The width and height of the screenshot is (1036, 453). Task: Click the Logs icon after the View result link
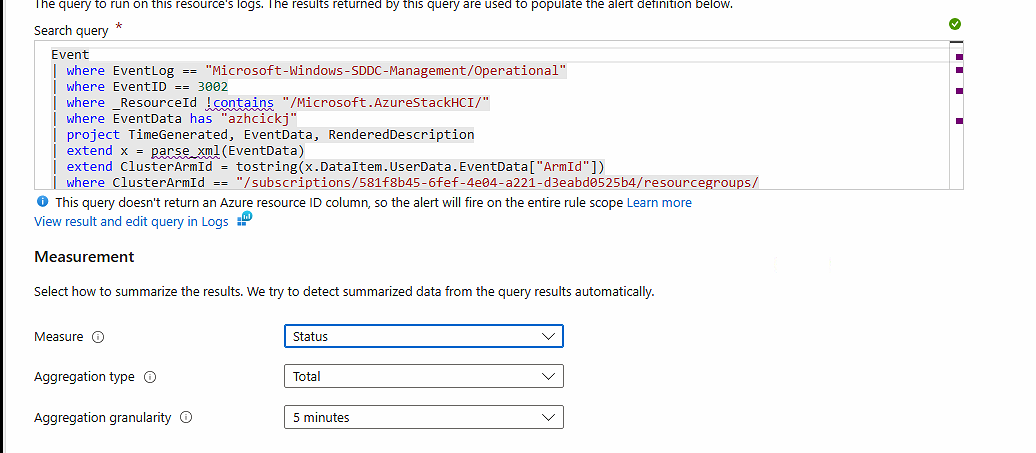point(244,221)
